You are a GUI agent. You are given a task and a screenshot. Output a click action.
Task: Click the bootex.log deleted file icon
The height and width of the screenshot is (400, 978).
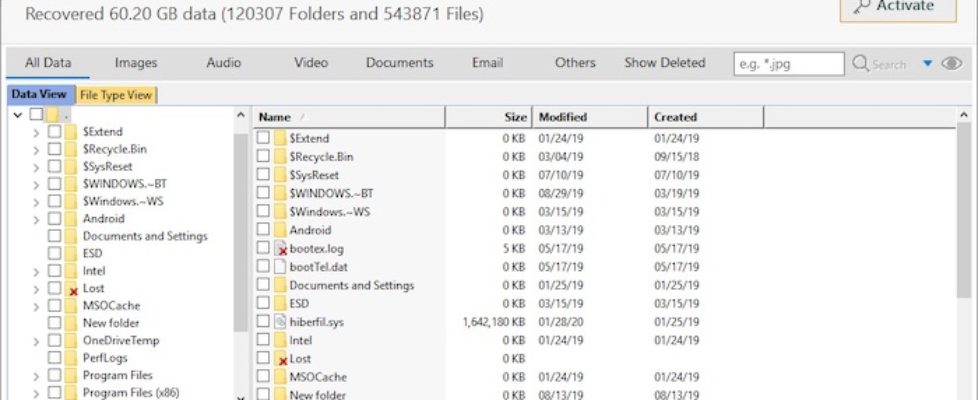click(281, 248)
